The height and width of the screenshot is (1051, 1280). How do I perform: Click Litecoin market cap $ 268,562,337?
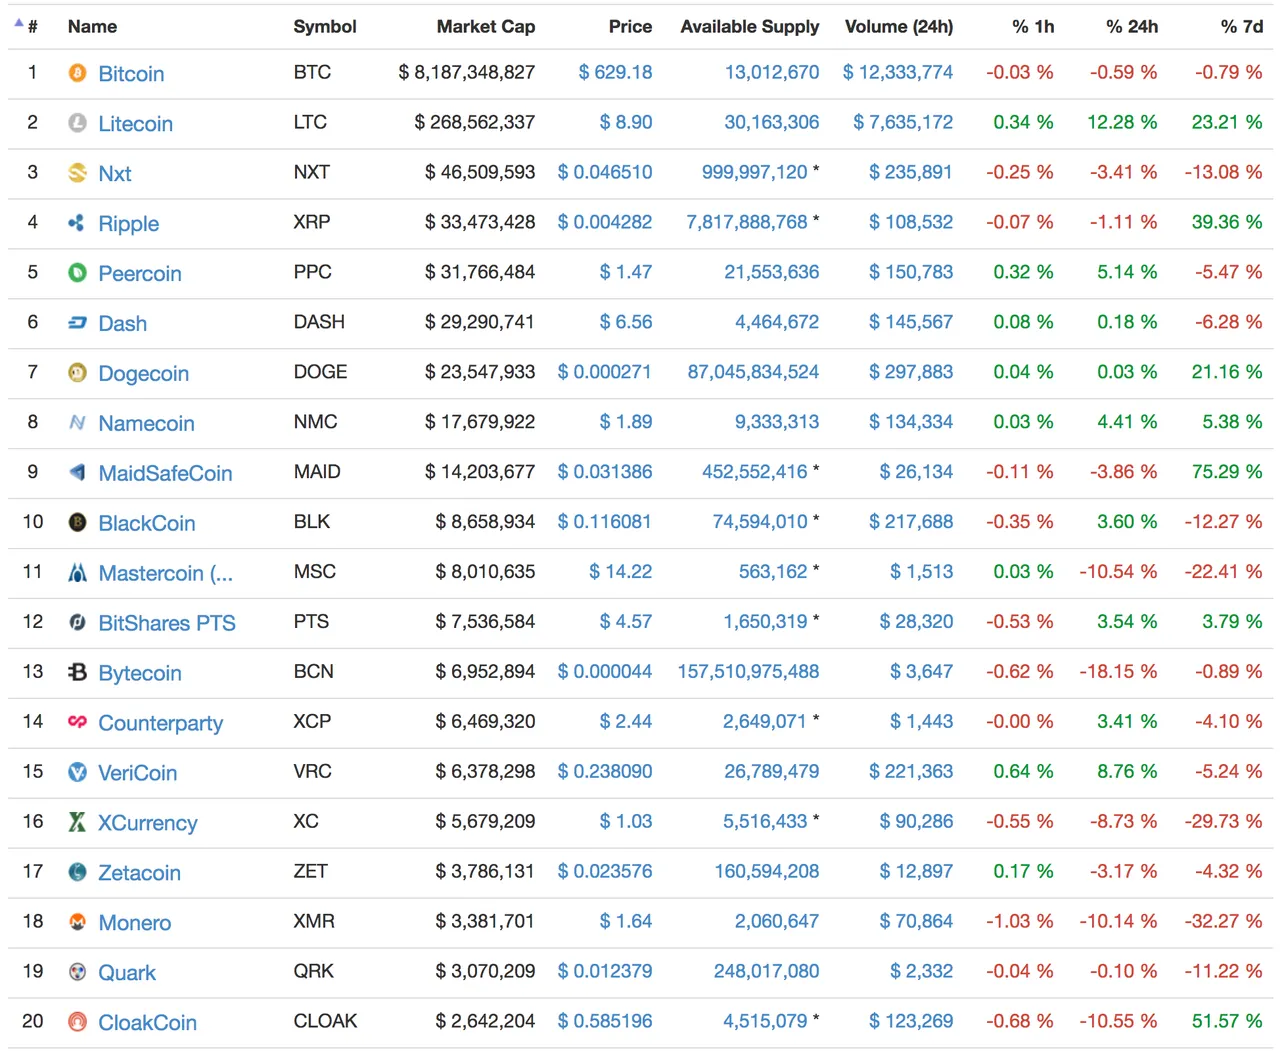tap(475, 122)
